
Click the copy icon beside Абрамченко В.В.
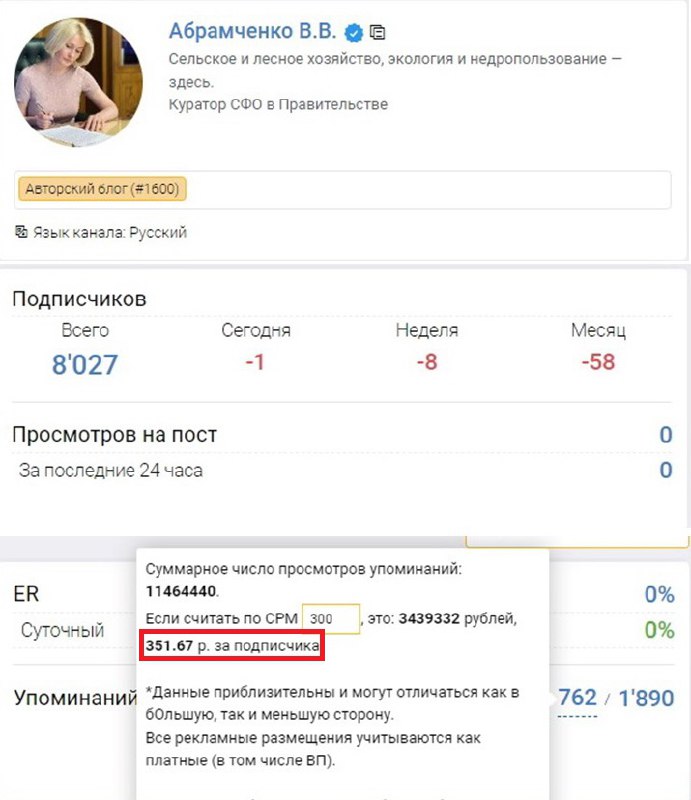click(x=377, y=33)
